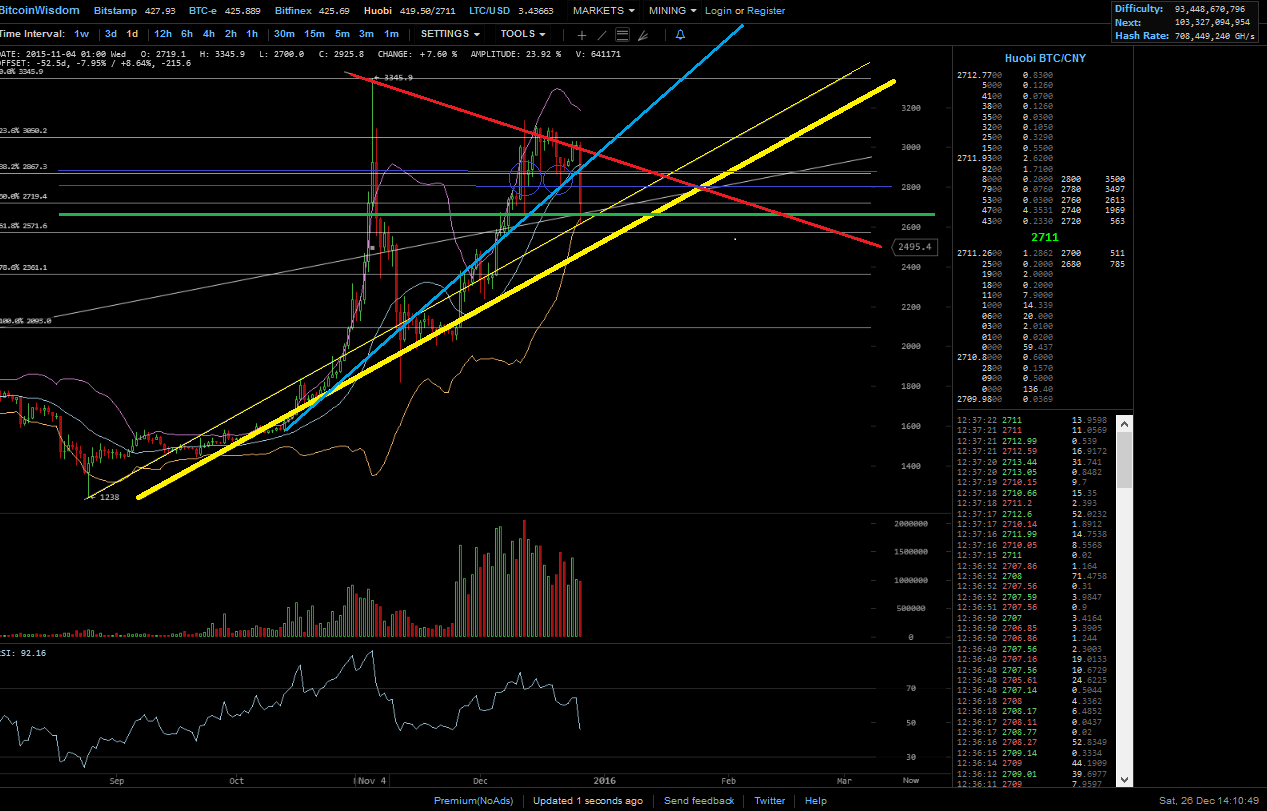The image size is (1267, 811).
Task: Set time interval to 2h
Action: (231, 34)
